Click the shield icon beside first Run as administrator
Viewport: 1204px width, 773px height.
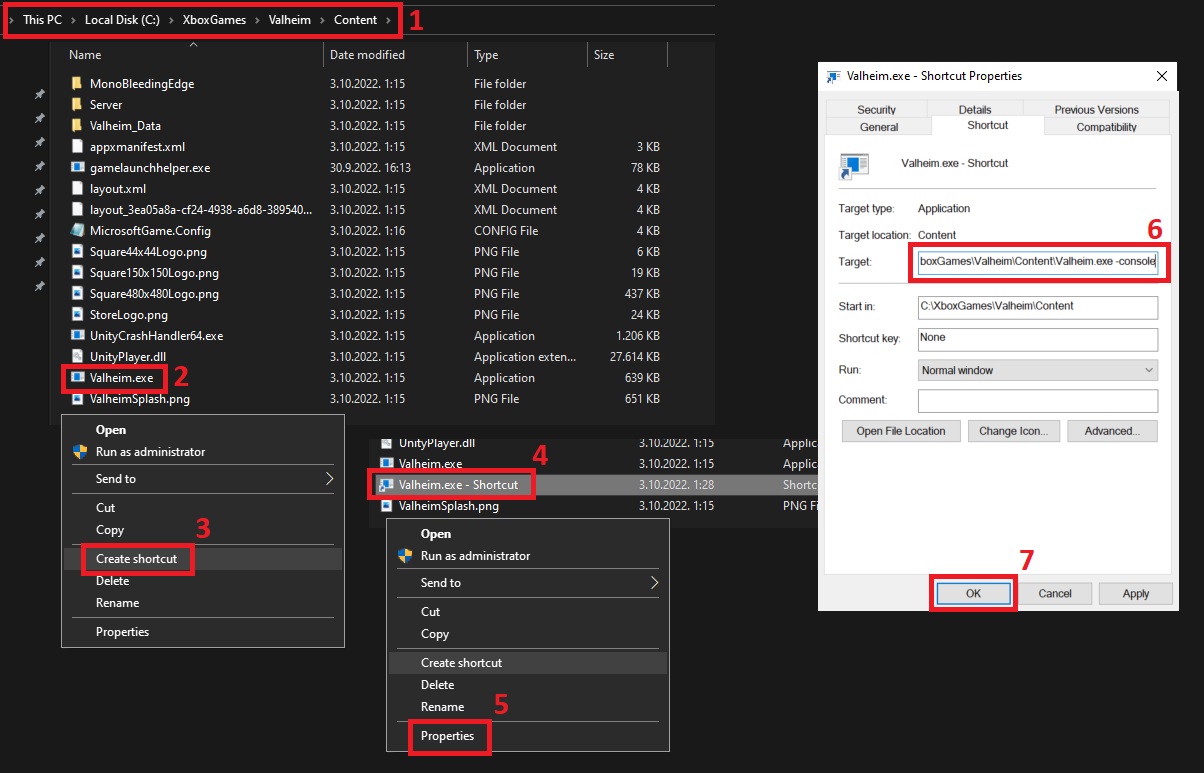point(80,452)
